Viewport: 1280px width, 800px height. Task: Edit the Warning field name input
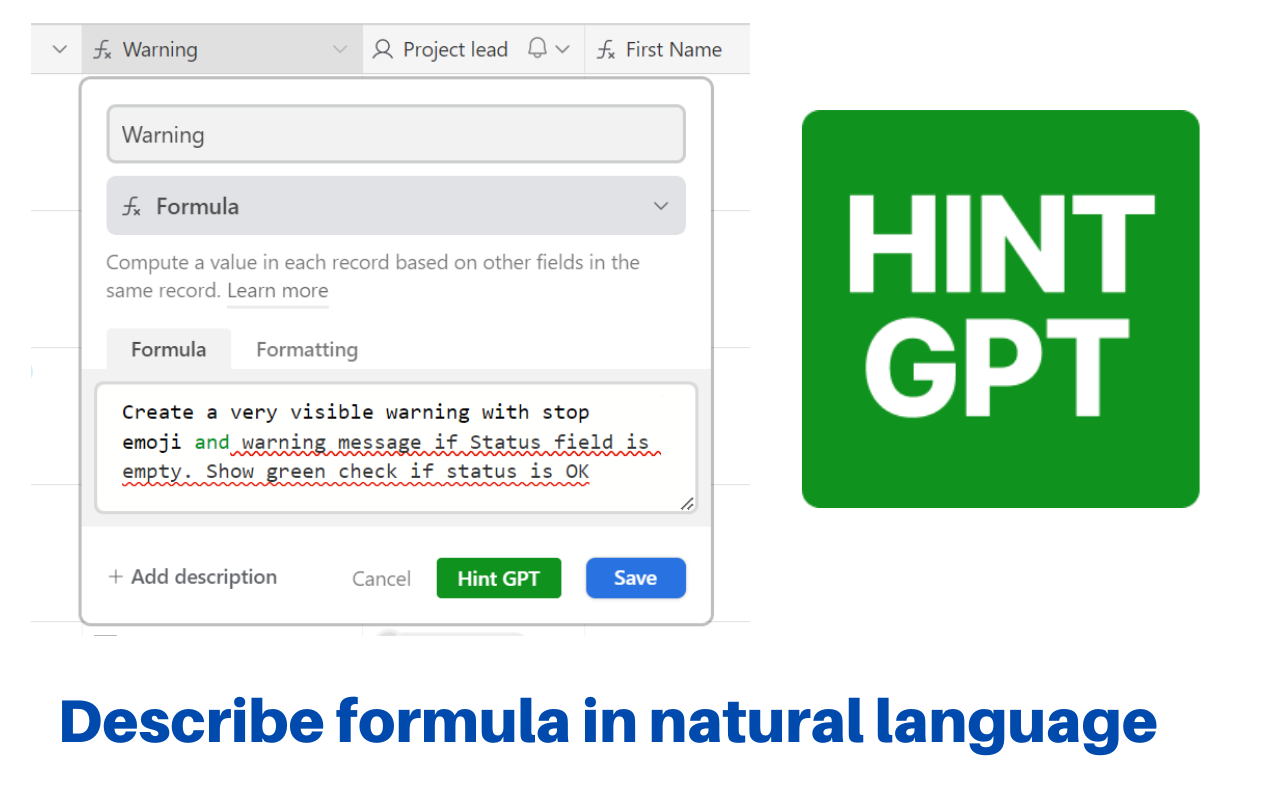[396, 134]
